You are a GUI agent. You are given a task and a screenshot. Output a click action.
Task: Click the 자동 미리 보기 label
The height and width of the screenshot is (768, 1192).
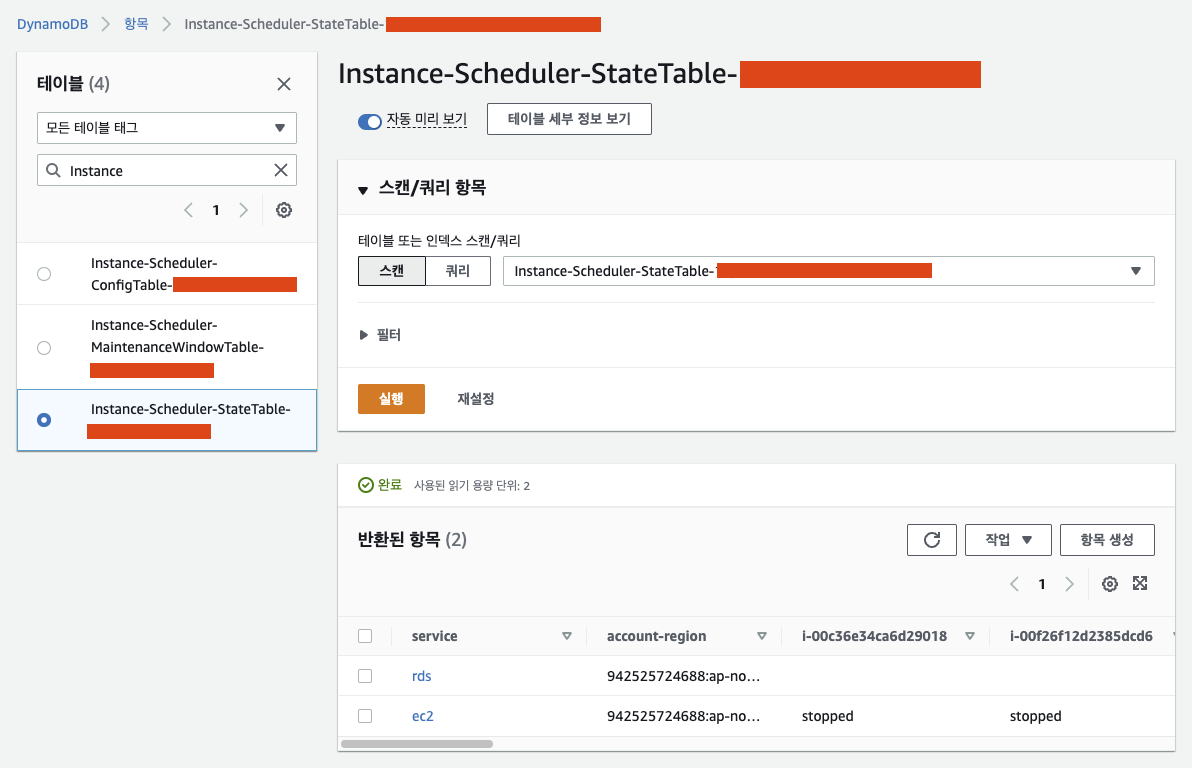pos(426,119)
